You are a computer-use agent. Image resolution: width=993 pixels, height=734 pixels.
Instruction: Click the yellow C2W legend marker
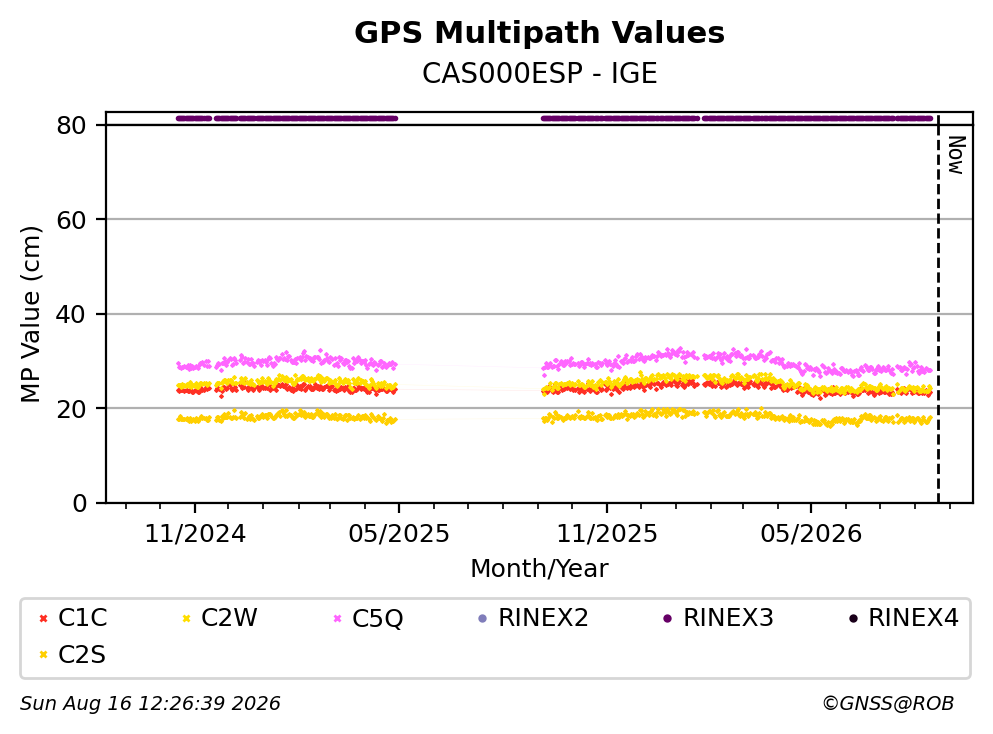coord(186,618)
